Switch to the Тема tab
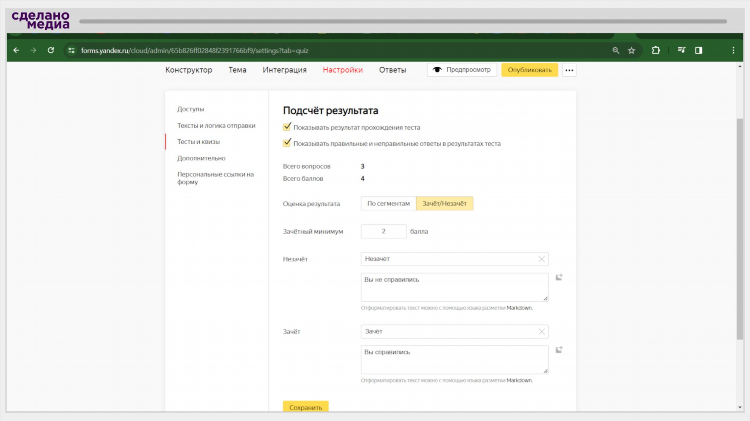Viewport: 750px width, 421px height. coord(237,70)
